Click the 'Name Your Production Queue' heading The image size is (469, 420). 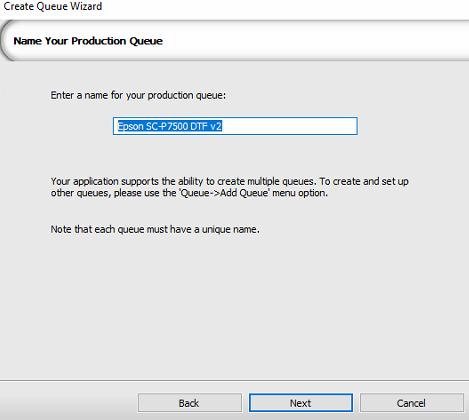tap(88, 41)
